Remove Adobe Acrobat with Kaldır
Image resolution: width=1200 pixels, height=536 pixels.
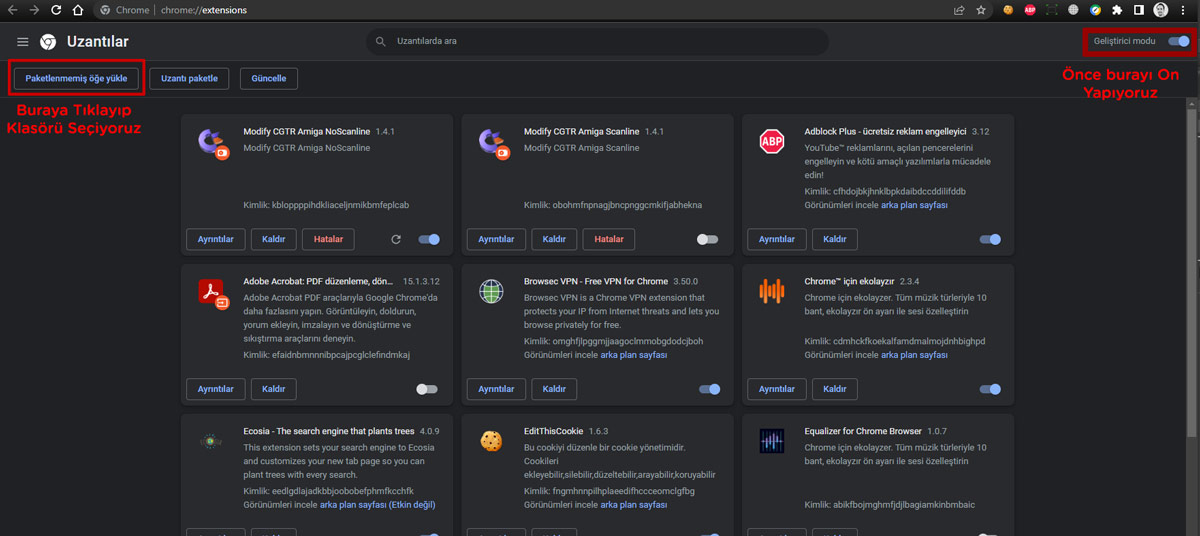click(x=273, y=389)
